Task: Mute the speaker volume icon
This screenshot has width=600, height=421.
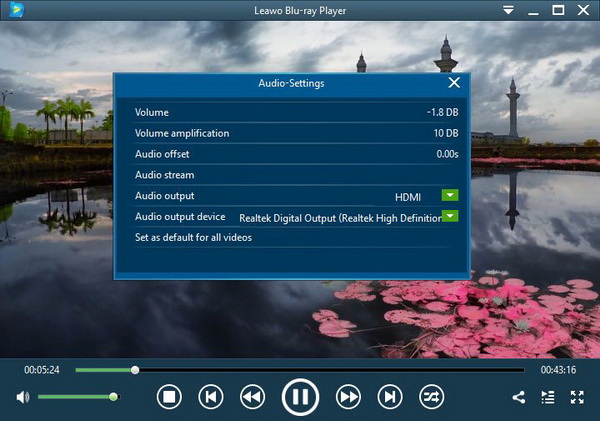Action: coord(23,397)
